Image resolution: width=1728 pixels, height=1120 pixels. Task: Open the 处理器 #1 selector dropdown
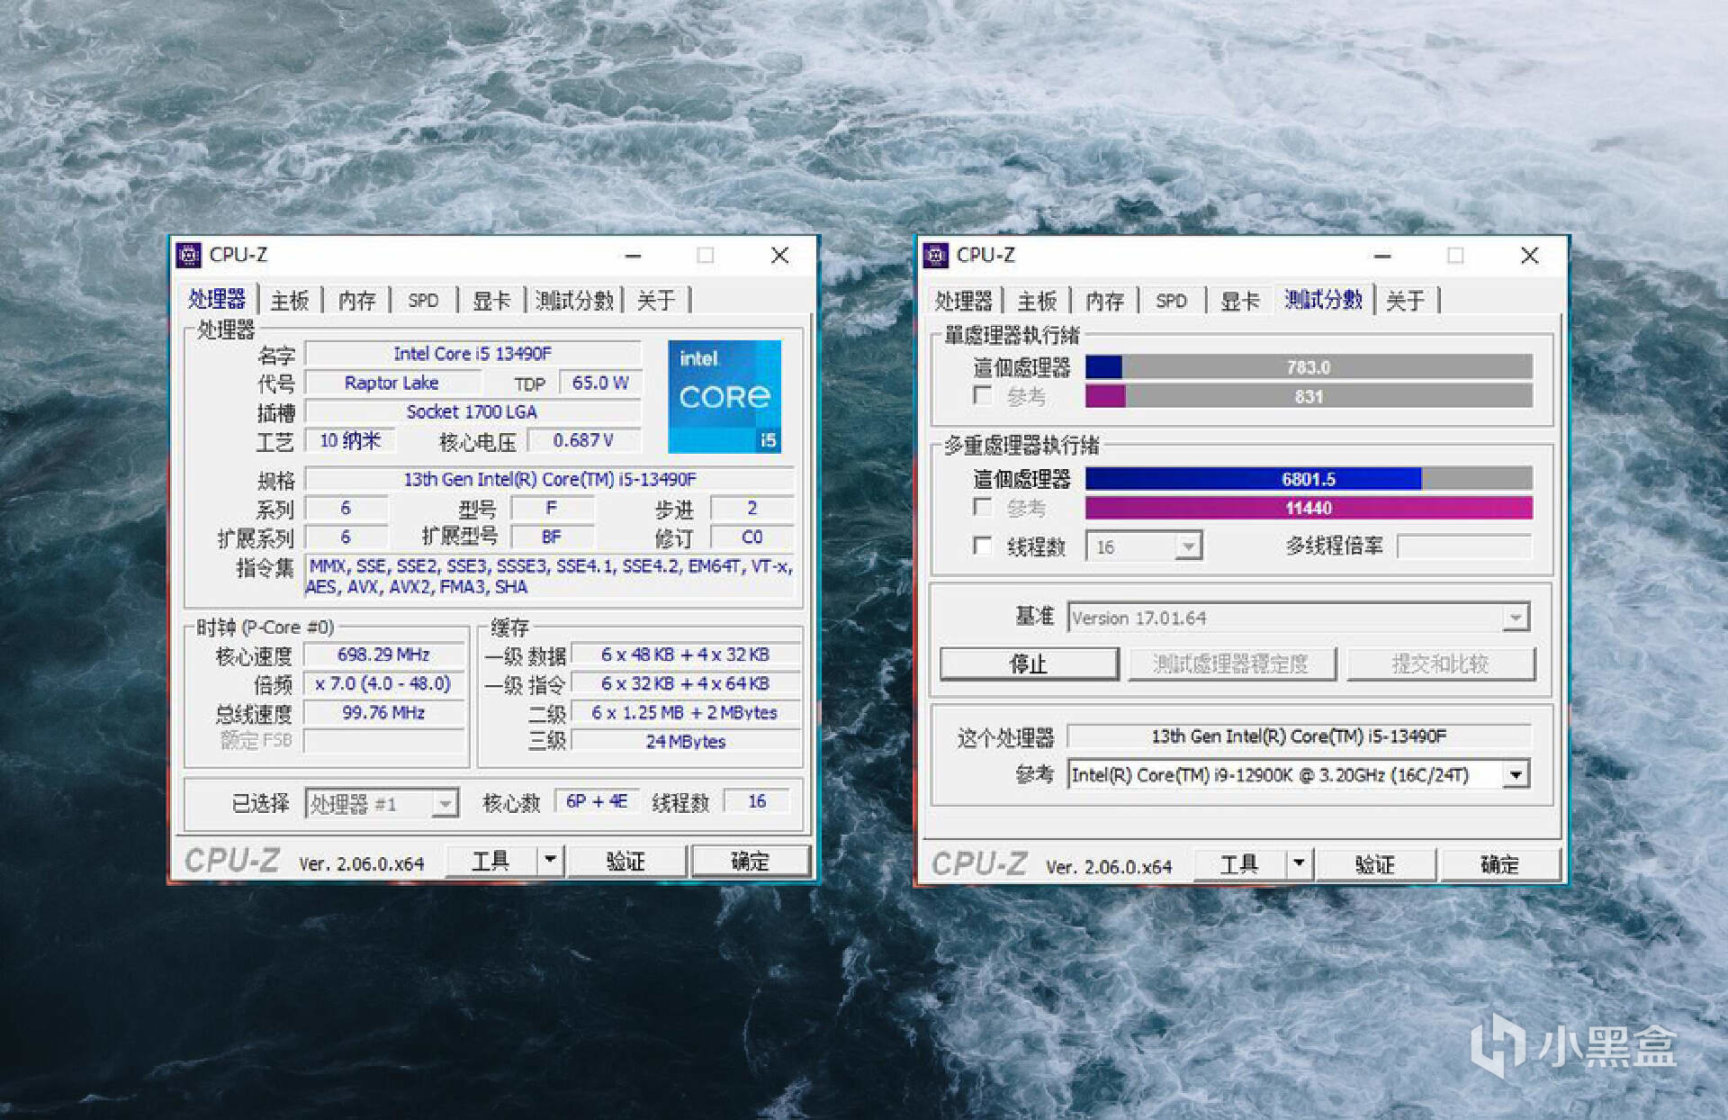(x=445, y=803)
